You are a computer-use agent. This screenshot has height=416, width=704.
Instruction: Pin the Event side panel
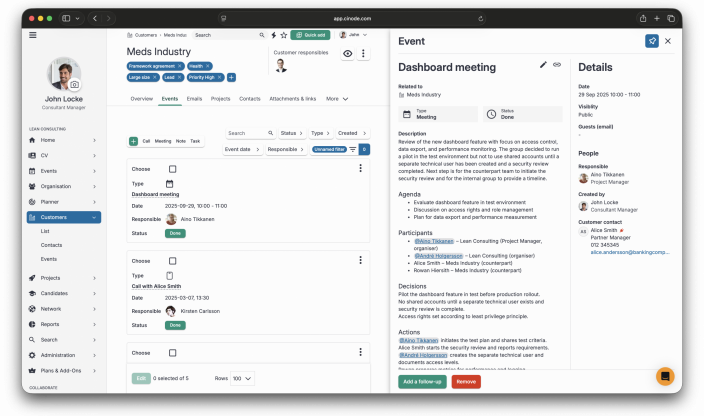tap(652, 41)
